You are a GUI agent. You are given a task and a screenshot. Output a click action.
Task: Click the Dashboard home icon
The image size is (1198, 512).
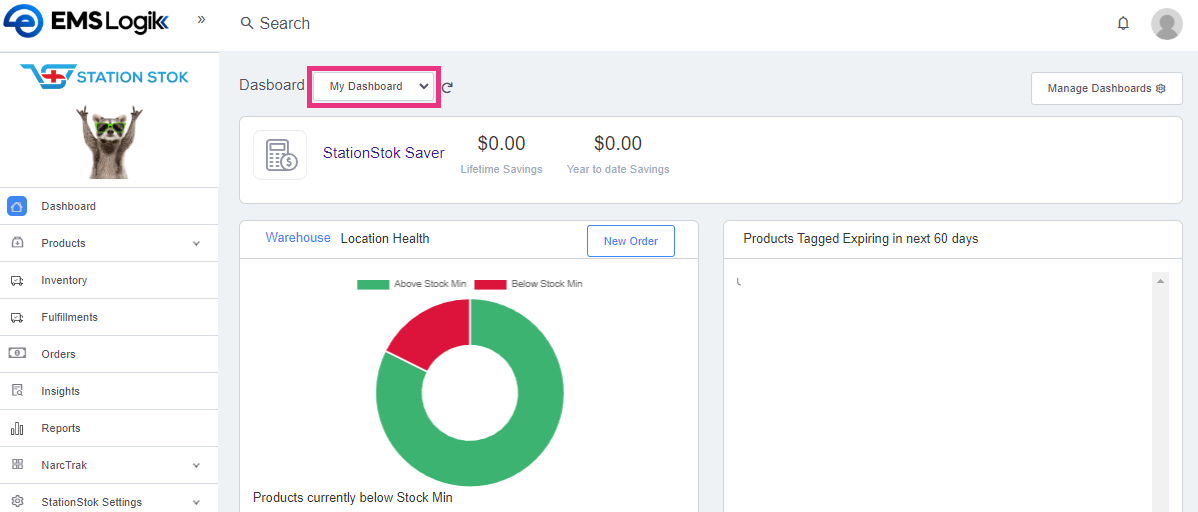(18, 206)
